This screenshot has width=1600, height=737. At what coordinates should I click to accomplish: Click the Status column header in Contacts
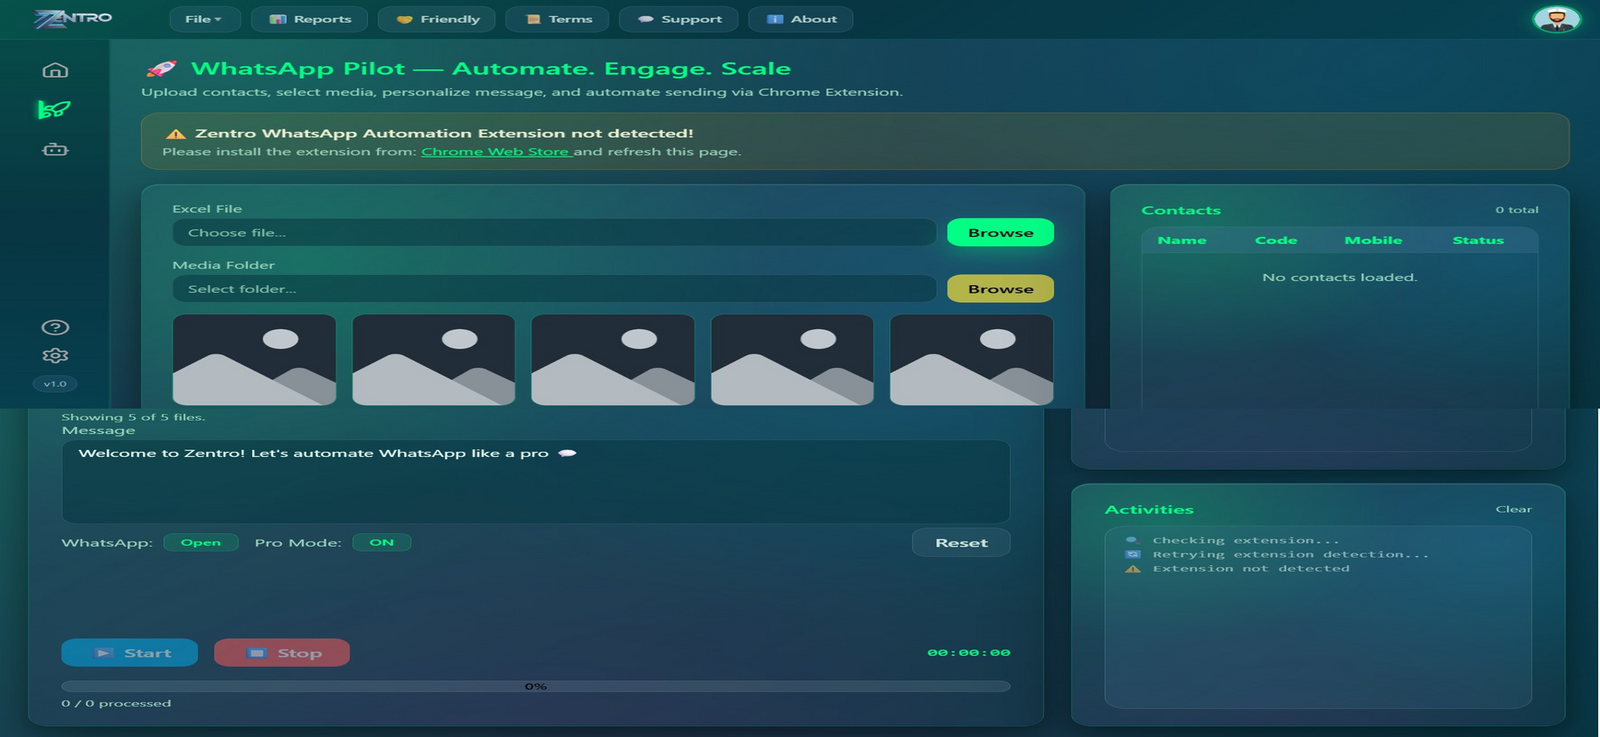(x=1478, y=240)
